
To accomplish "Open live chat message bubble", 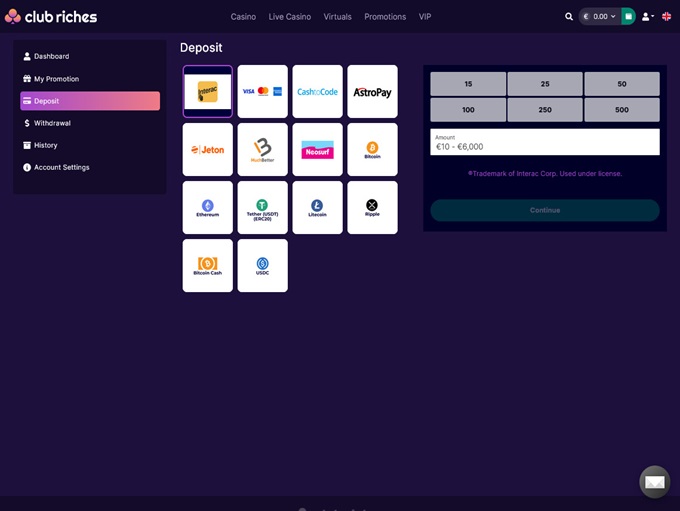I will click(654, 482).
